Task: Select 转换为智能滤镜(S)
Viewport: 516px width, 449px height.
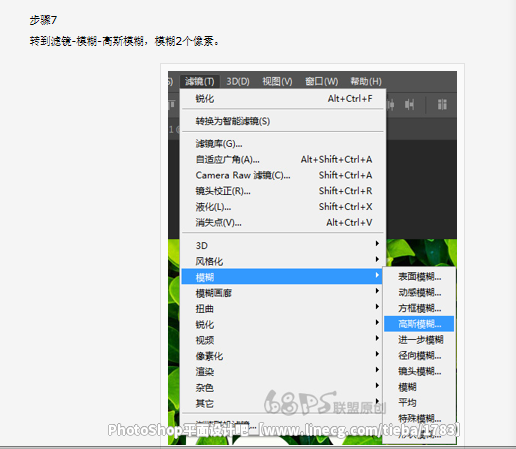Action: coord(283,121)
